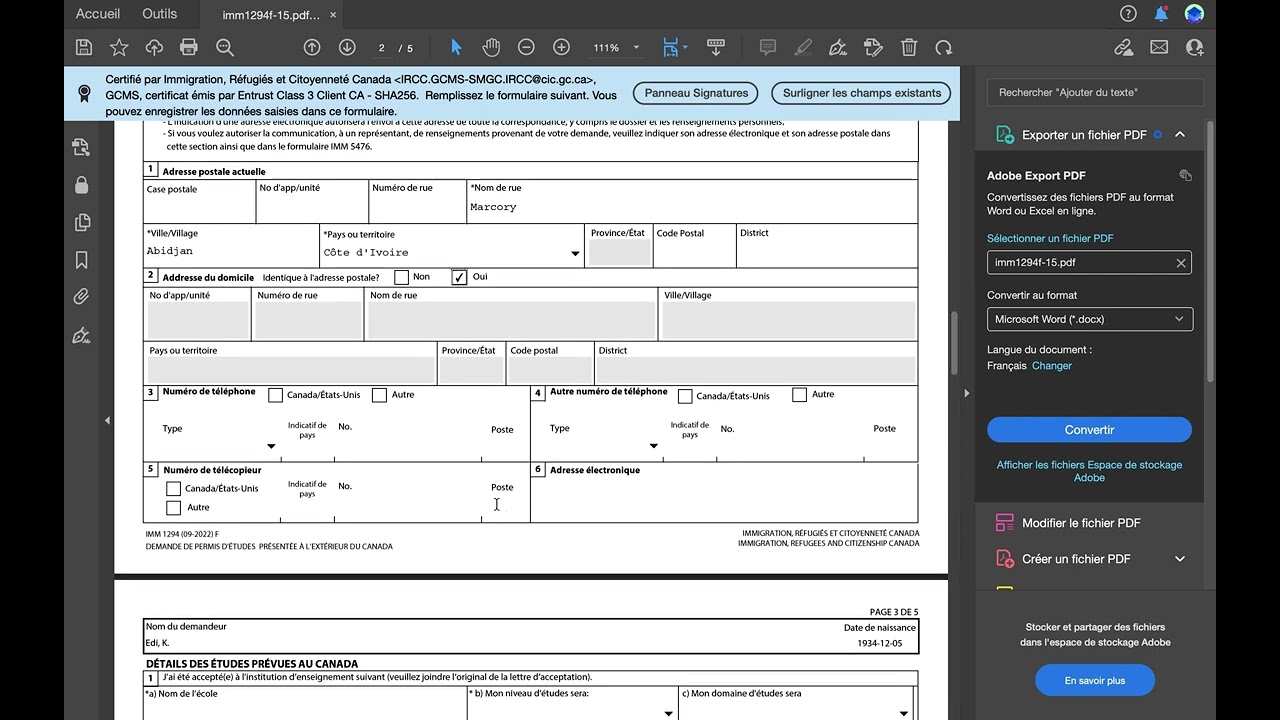Check Canada/États-Unis under Numéro de télécopieur
The width and height of the screenshot is (1280, 720).
(x=173, y=489)
